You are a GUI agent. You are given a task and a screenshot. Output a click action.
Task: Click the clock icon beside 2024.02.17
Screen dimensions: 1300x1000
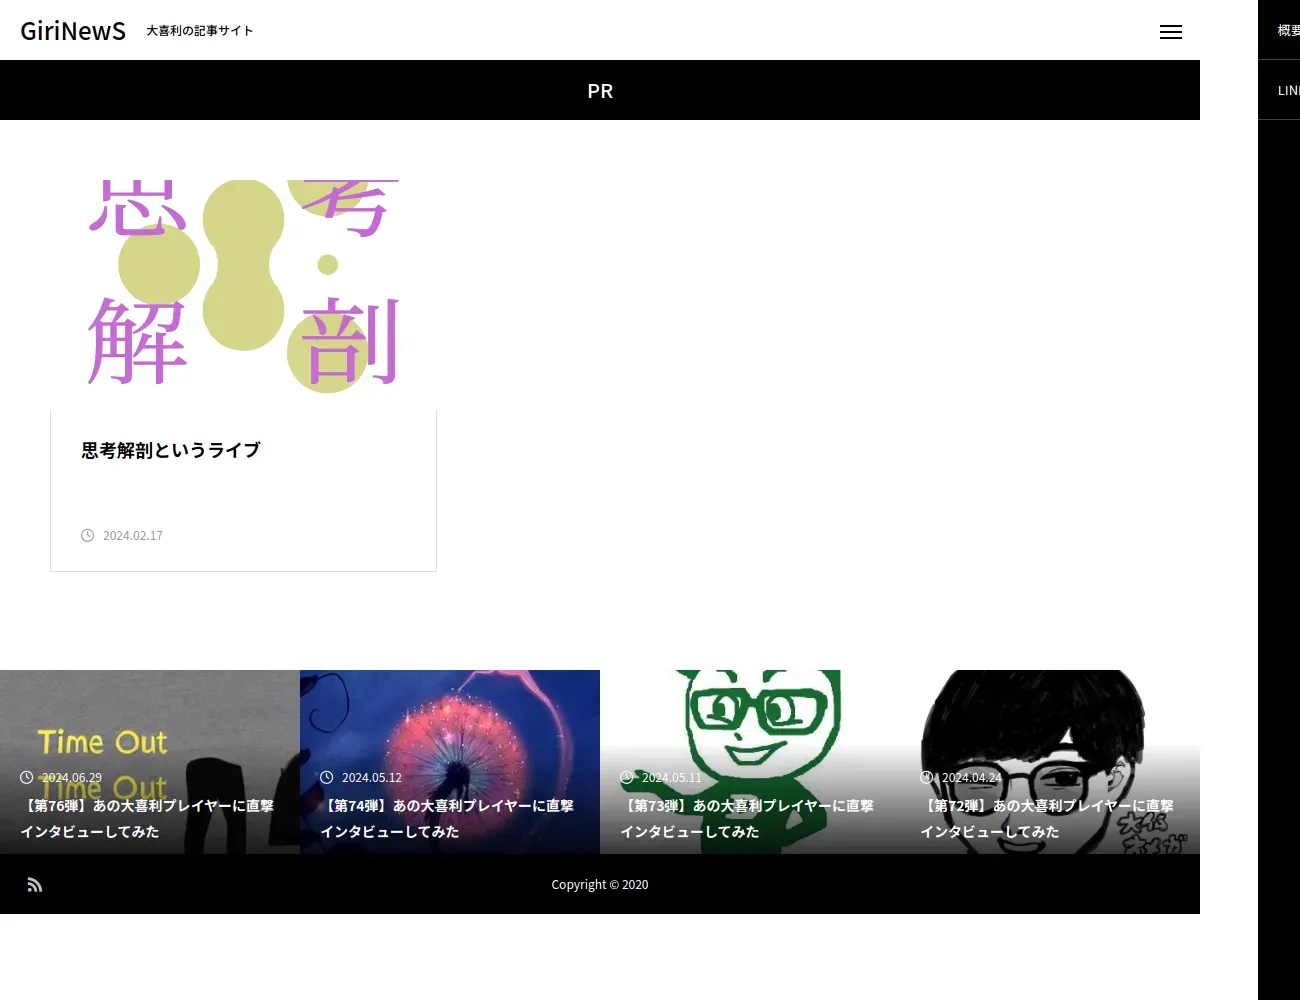click(88, 536)
